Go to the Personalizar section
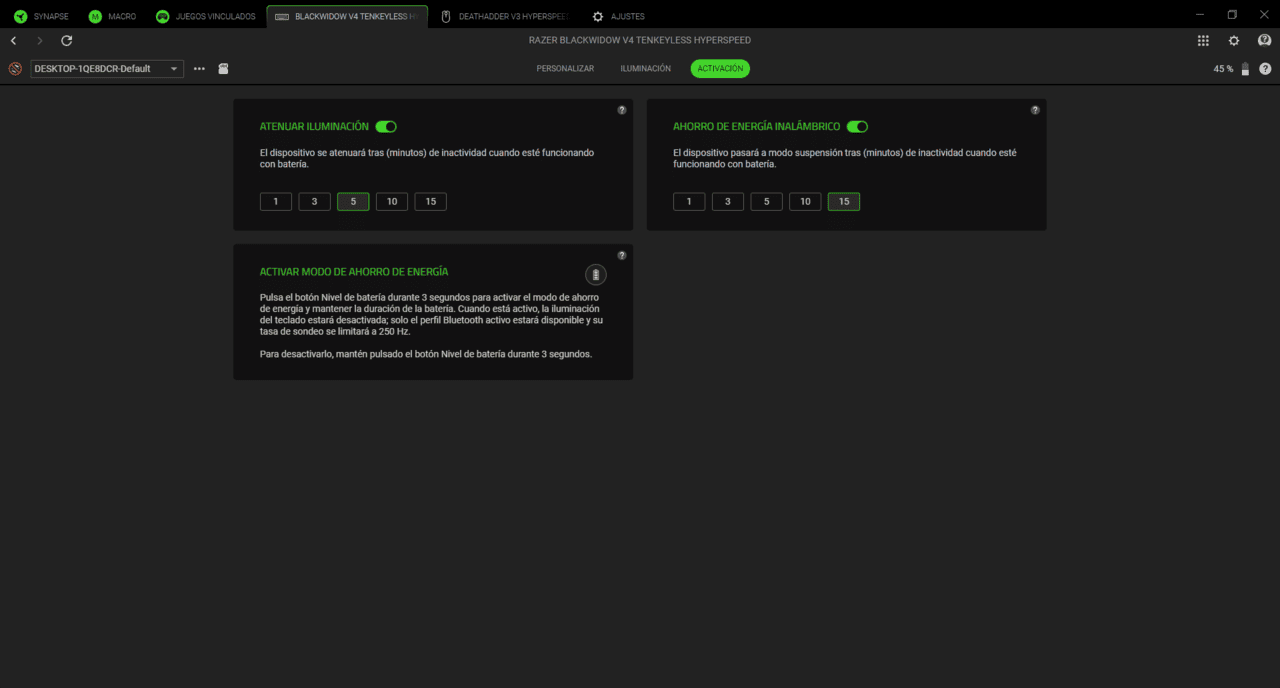Viewport: 1280px width, 688px height. (x=565, y=69)
